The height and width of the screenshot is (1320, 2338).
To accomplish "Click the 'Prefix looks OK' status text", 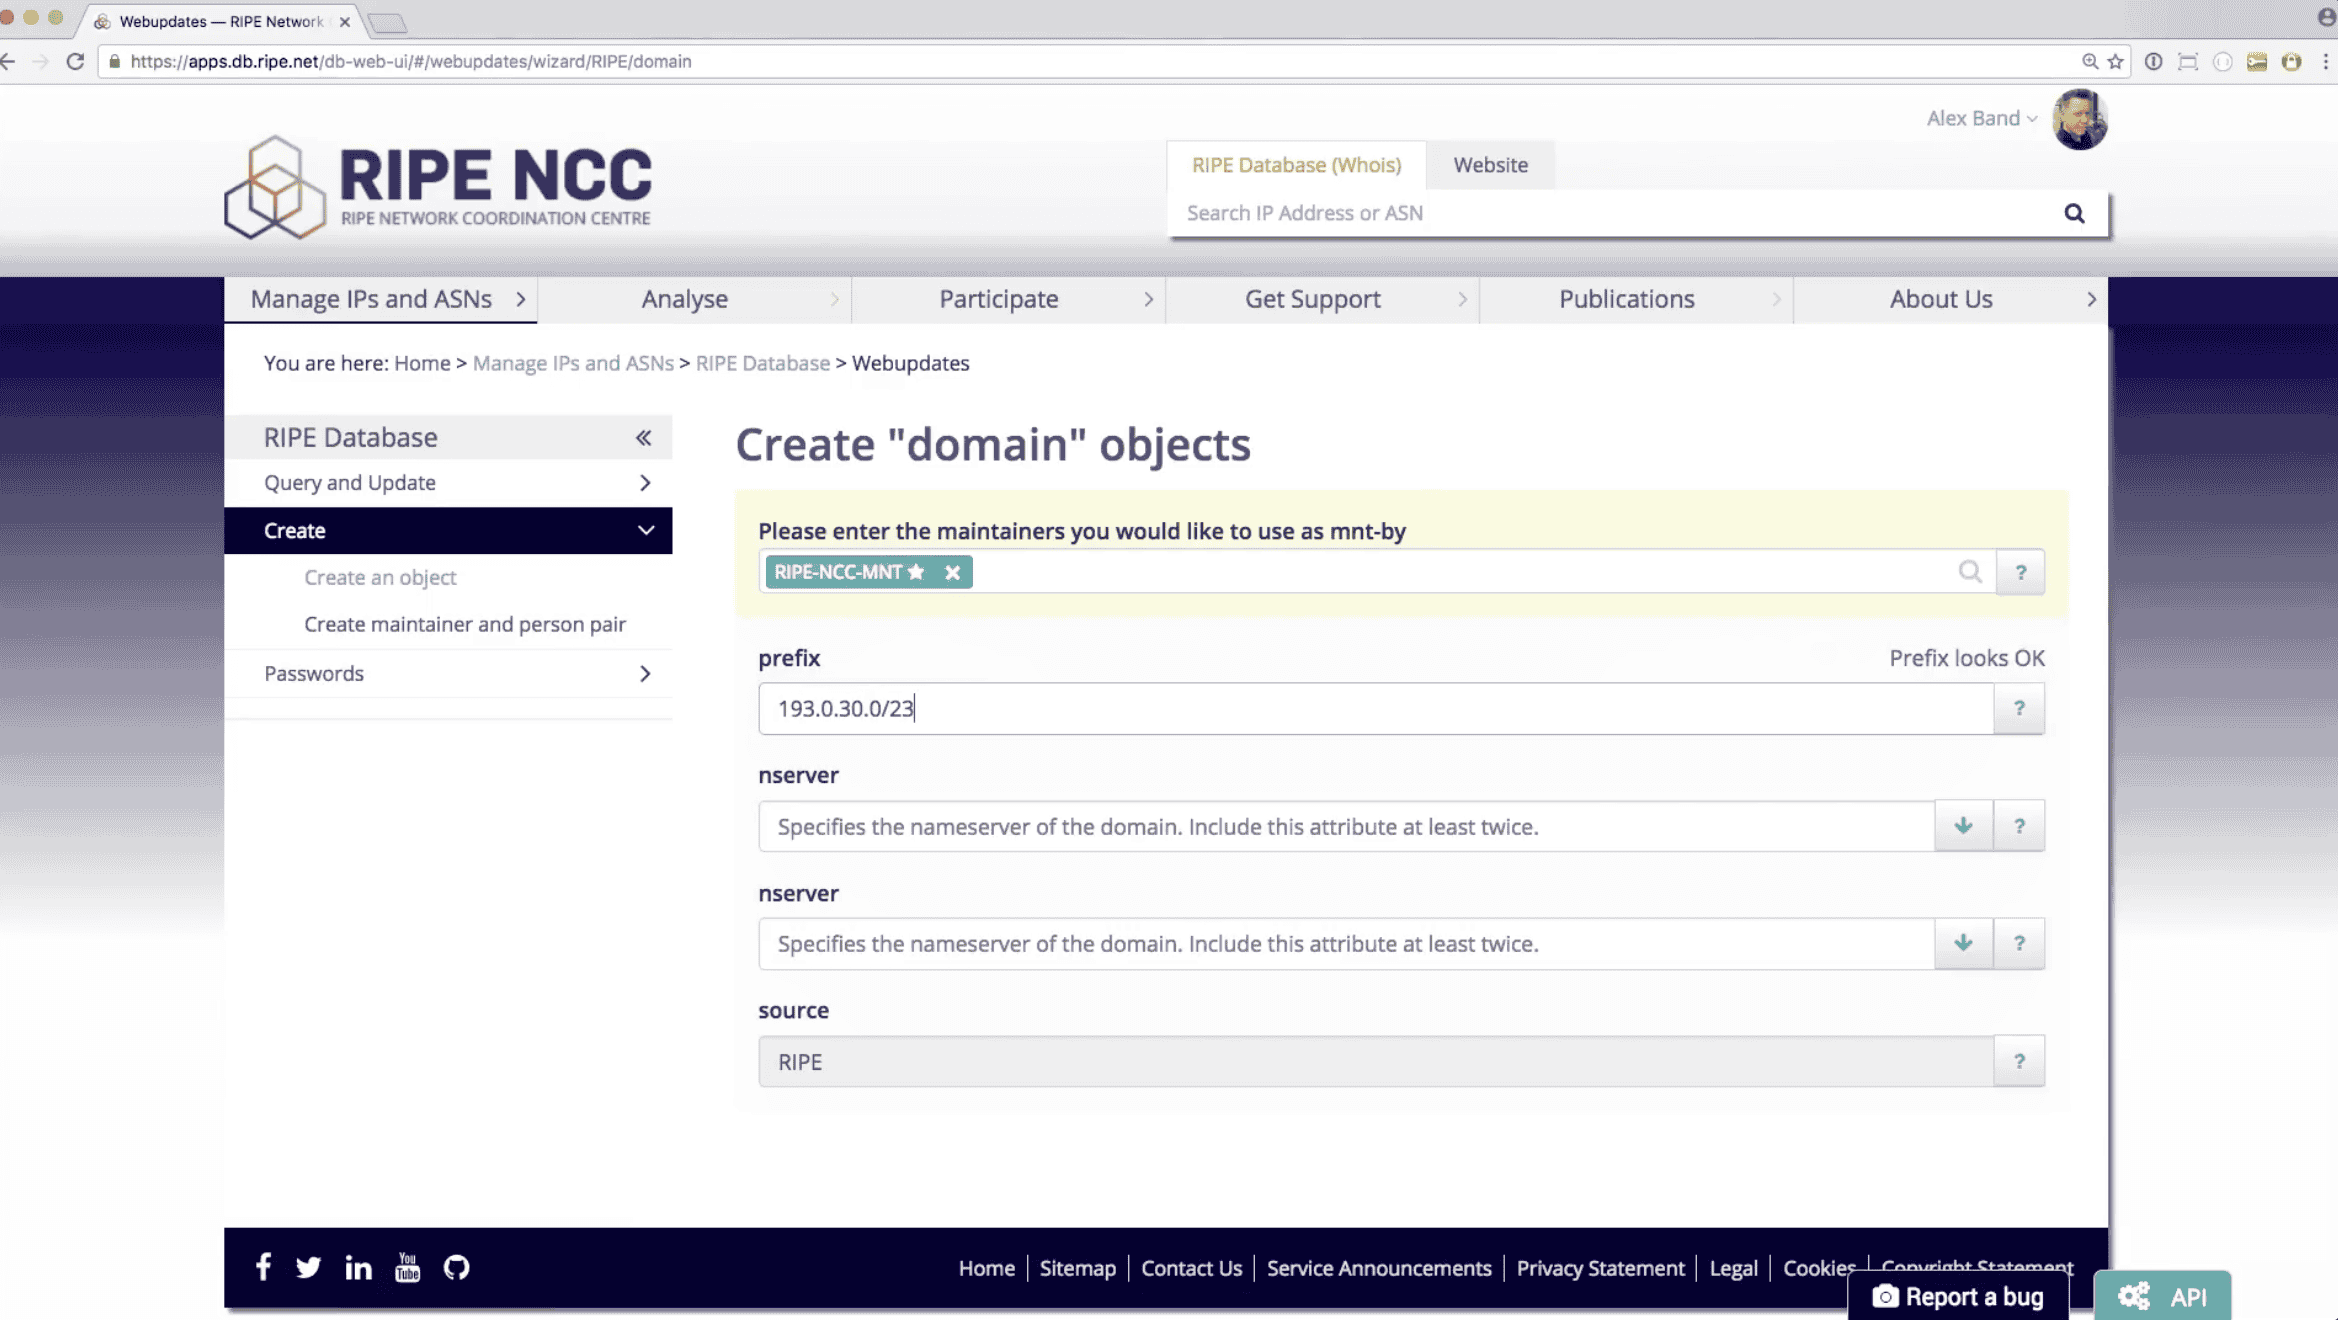I will (1966, 658).
